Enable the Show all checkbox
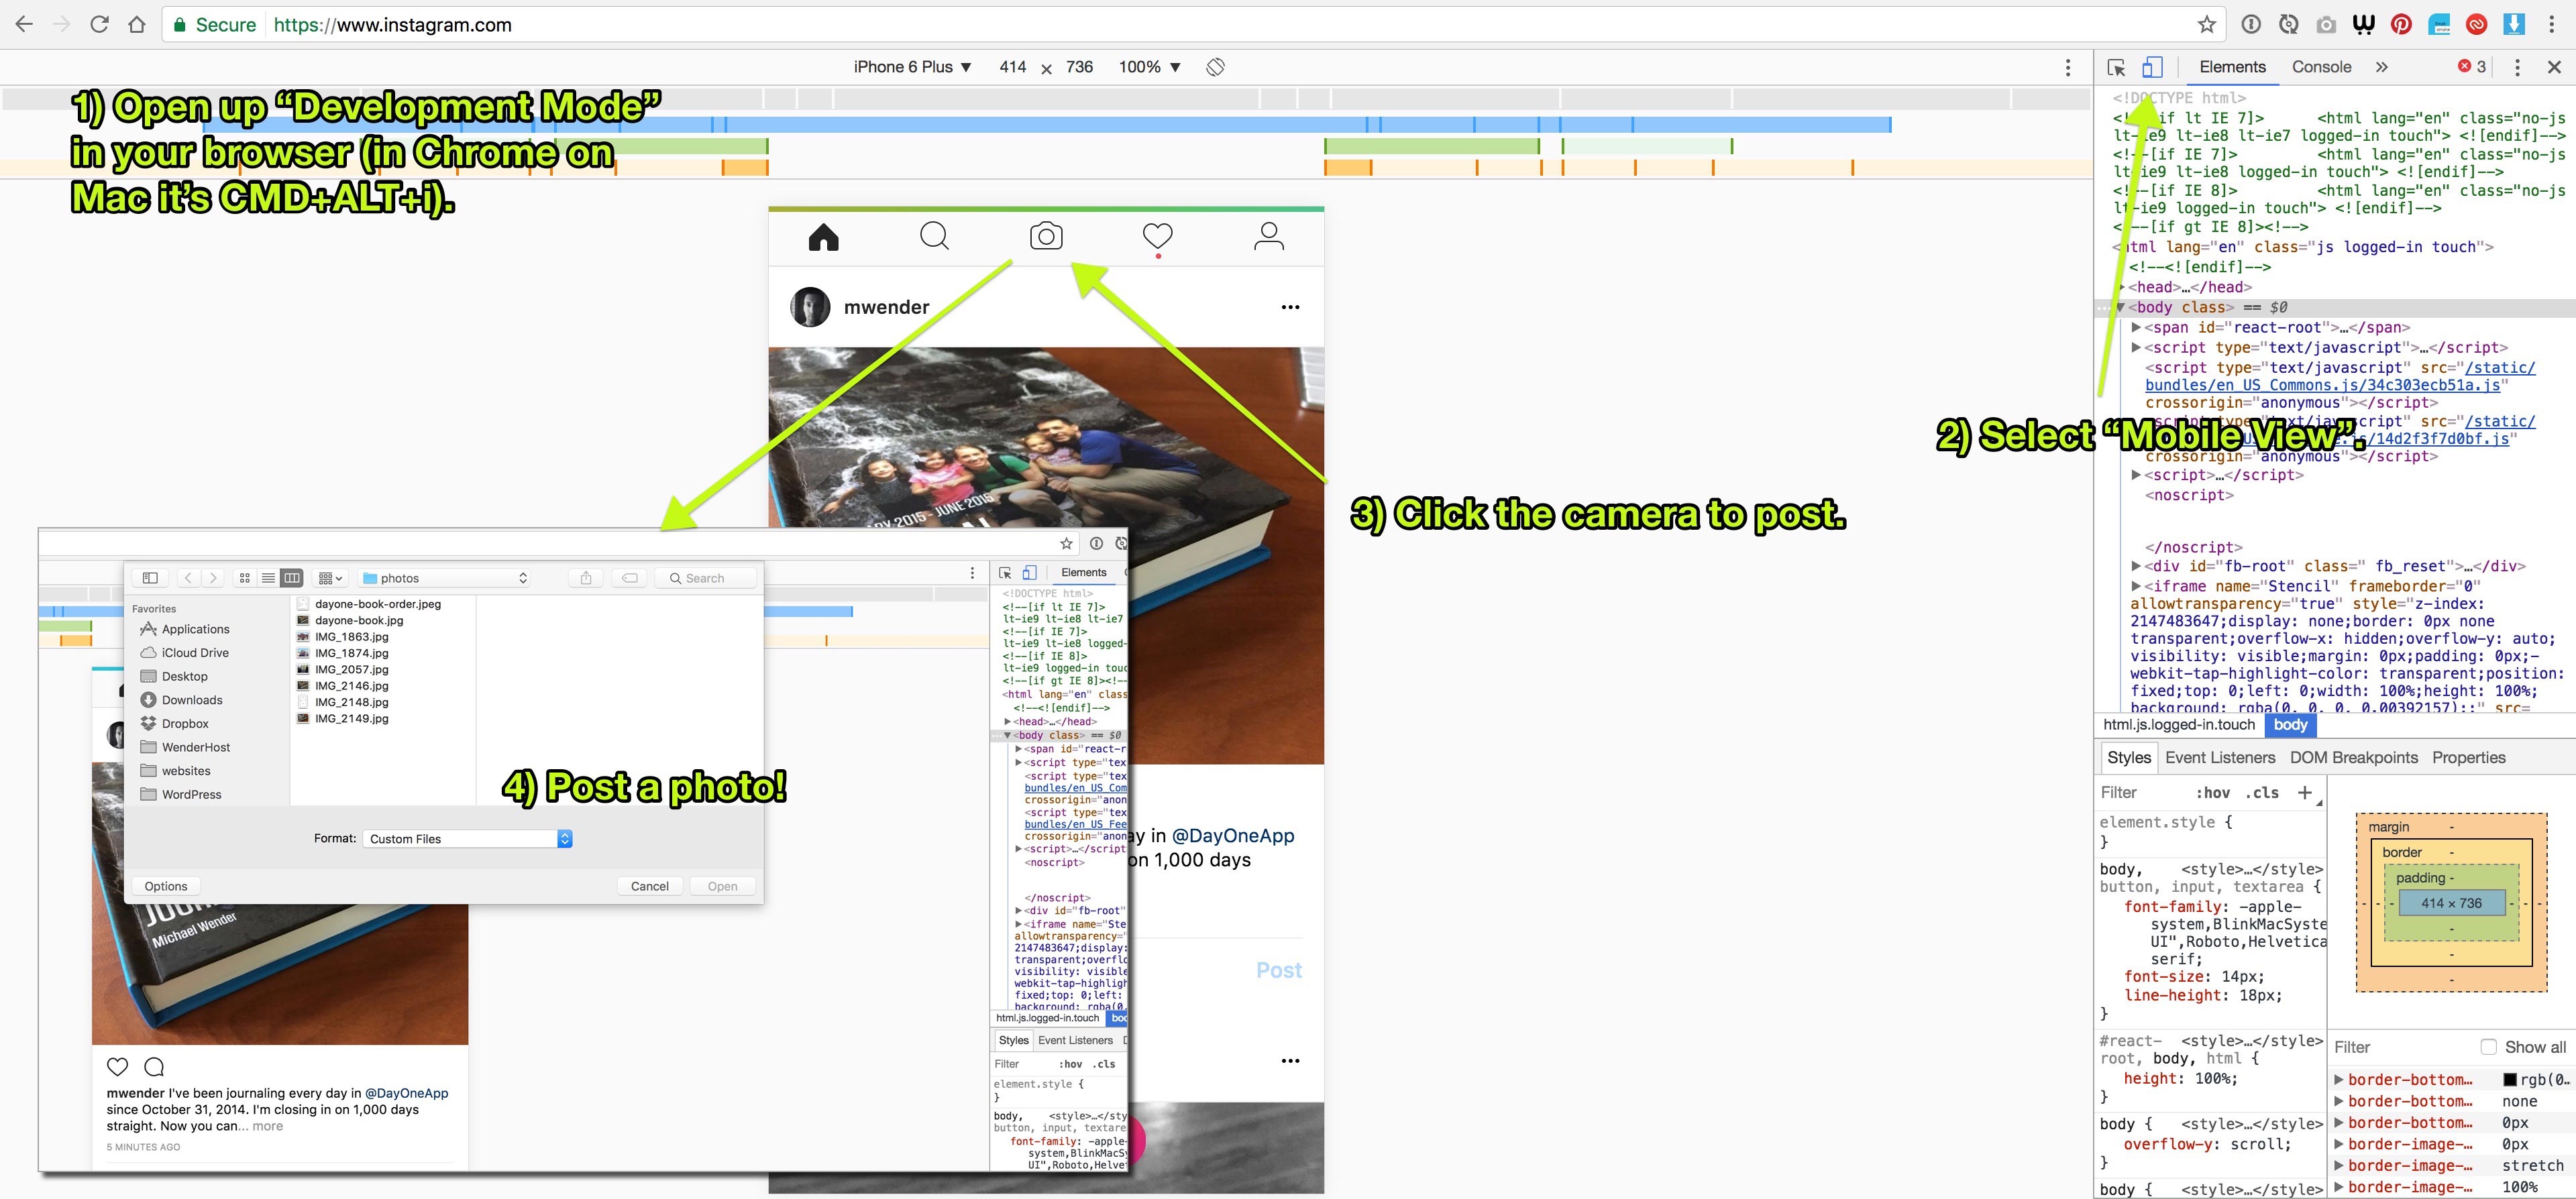This screenshot has width=2576, height=1199. pyautogui.click(x=2489, y=1047)
